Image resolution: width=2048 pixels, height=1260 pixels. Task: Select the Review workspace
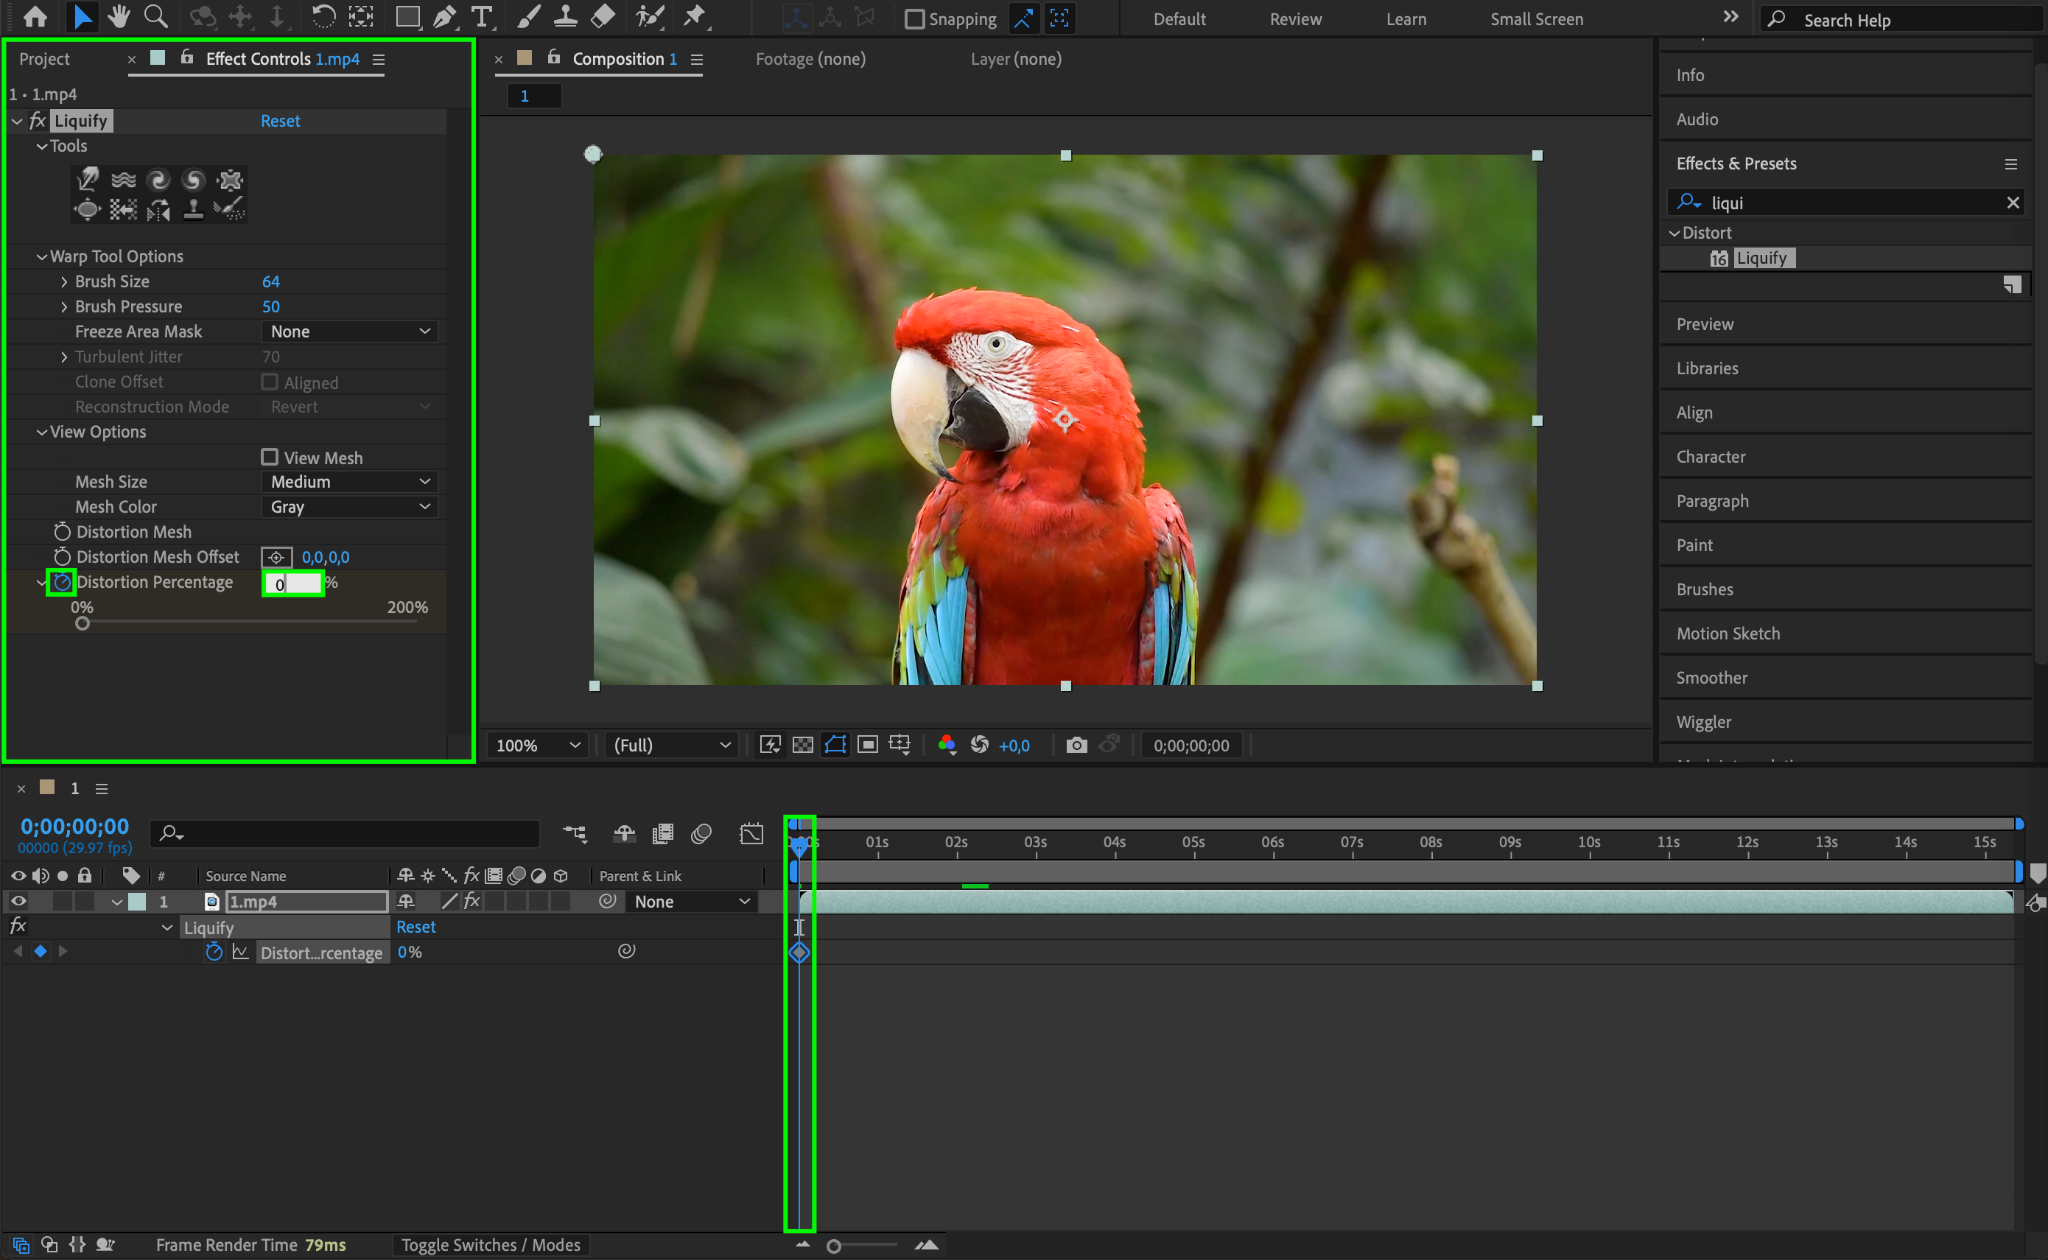pyautogui.click(x=1295, y=19)
